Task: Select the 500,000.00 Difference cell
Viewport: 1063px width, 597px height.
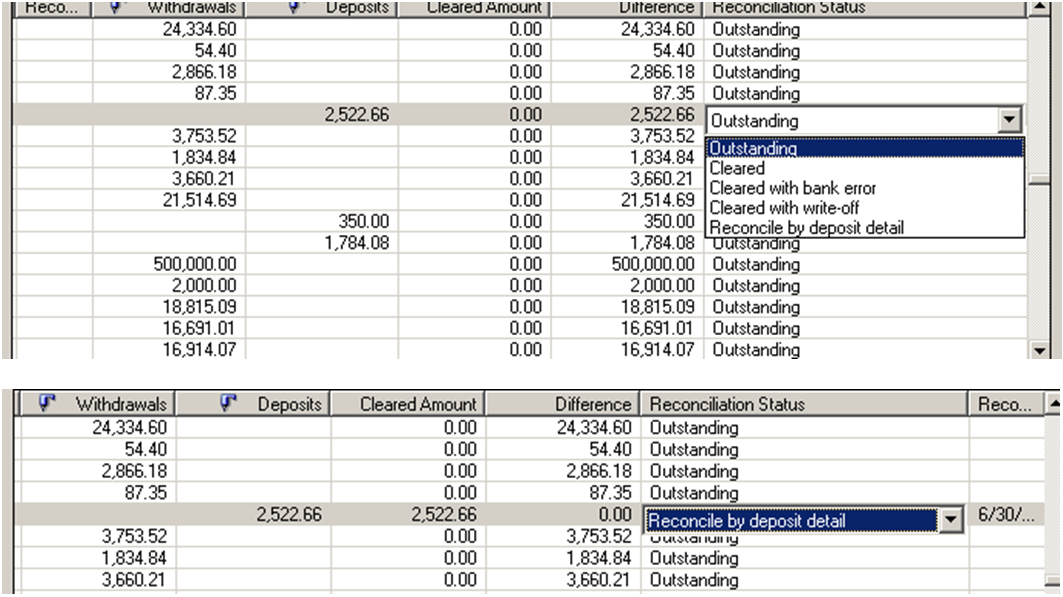Action: 628,264
